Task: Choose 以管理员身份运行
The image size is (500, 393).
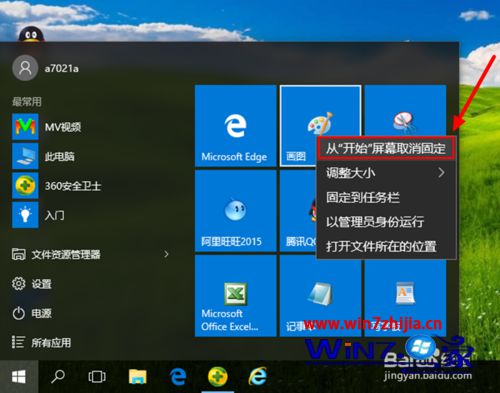Action: [x=386, y=222]
